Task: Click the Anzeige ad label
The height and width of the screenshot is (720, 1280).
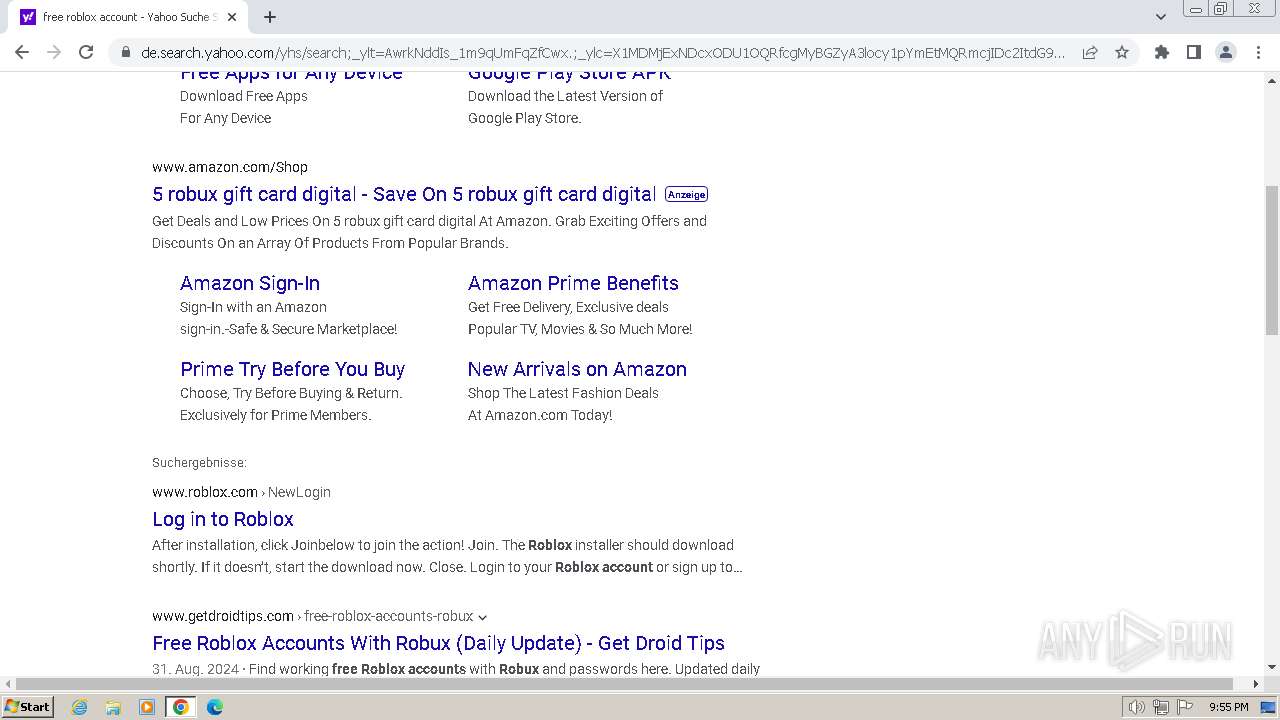Action: tap(686, 194)
